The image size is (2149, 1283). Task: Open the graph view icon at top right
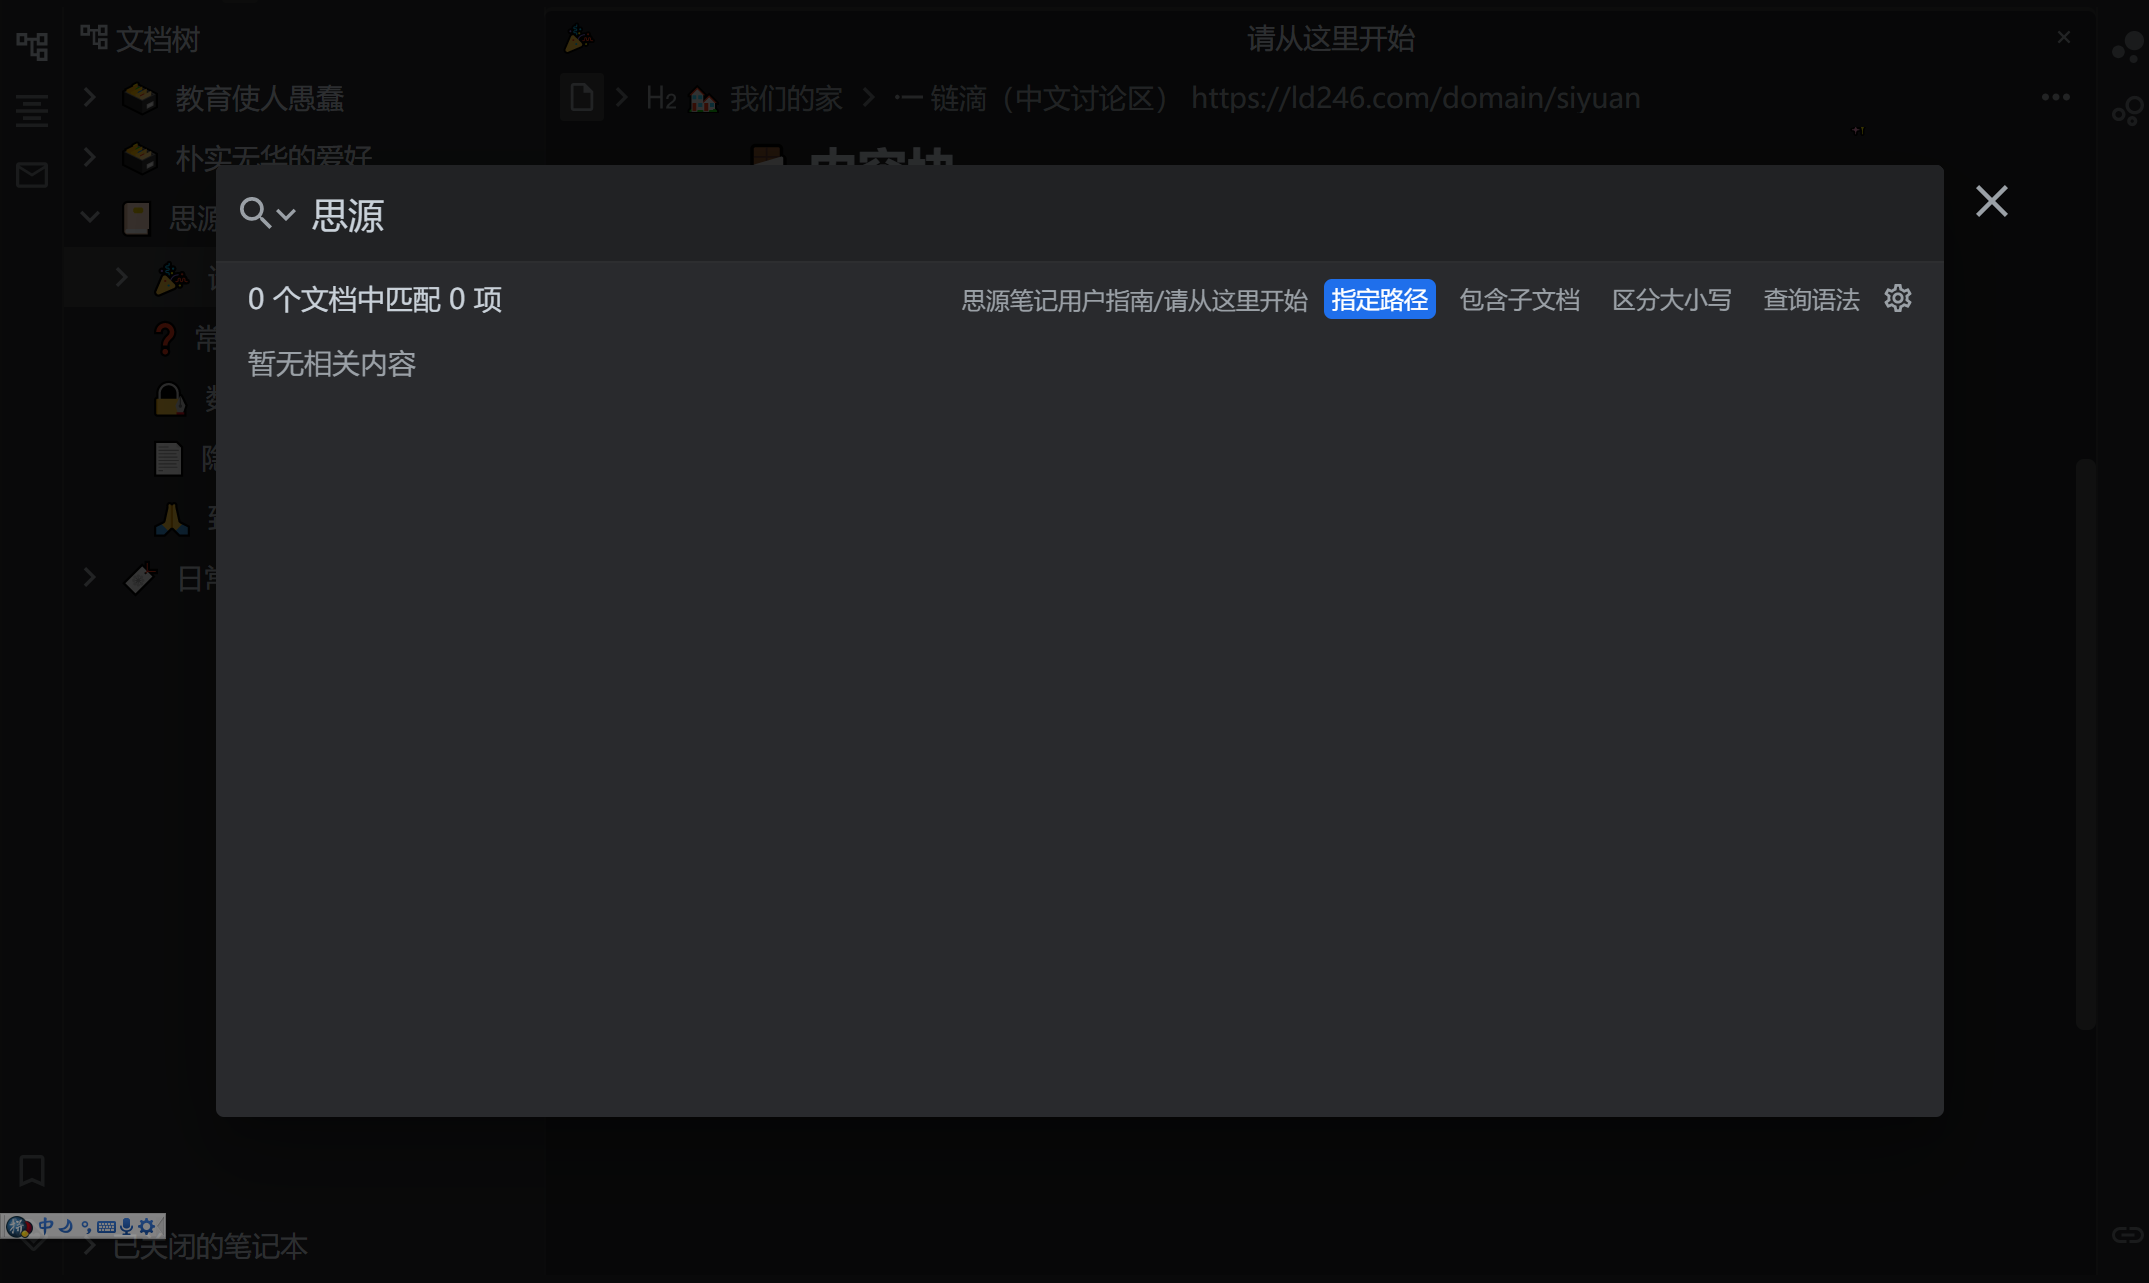tap(2127, 46)
